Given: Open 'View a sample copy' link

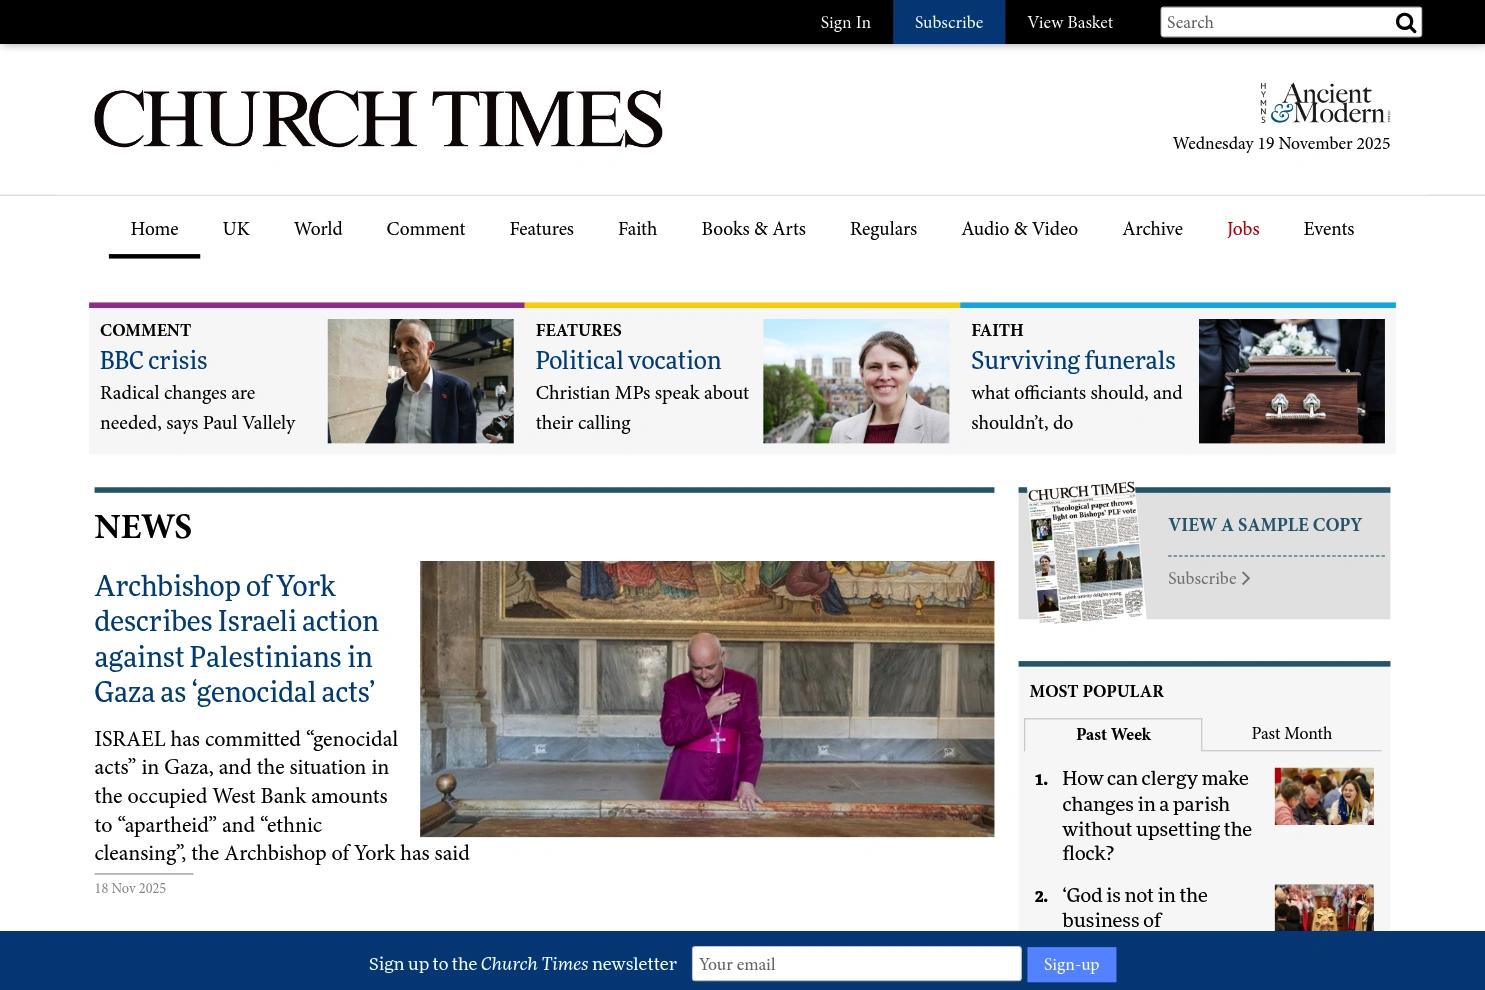Looking at the screenshot, I should click(x=1265, y=525).
